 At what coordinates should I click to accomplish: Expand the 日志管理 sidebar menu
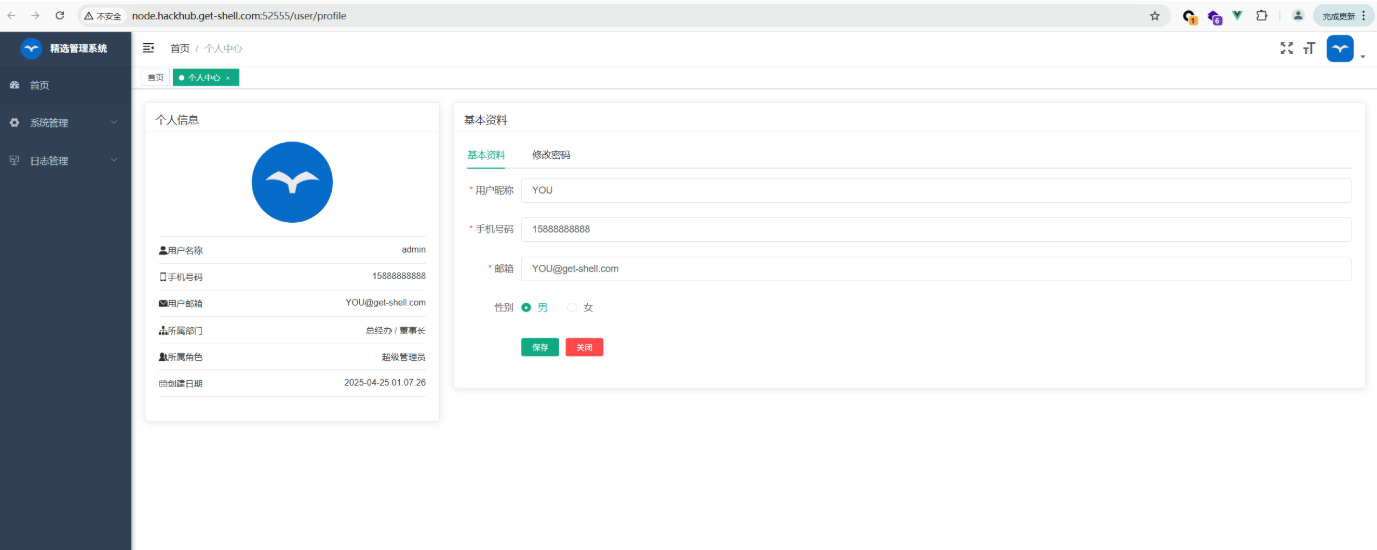click(x=65, y=161)
